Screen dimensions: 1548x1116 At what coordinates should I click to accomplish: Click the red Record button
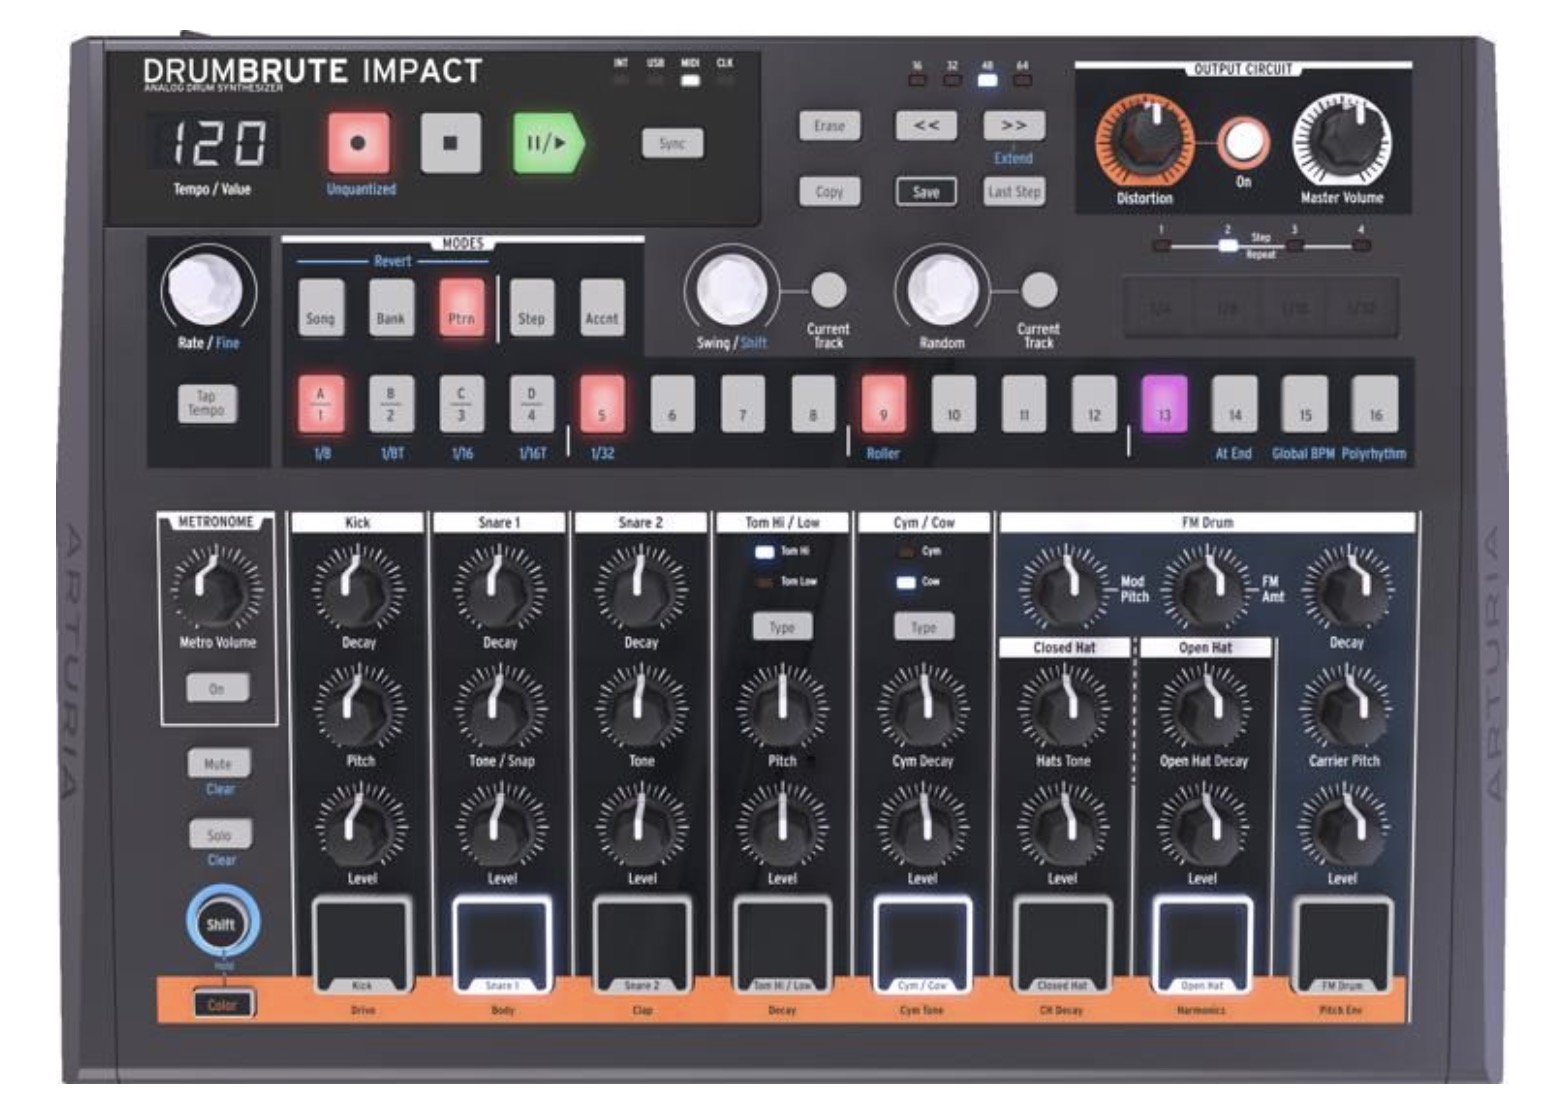(357, 143)
